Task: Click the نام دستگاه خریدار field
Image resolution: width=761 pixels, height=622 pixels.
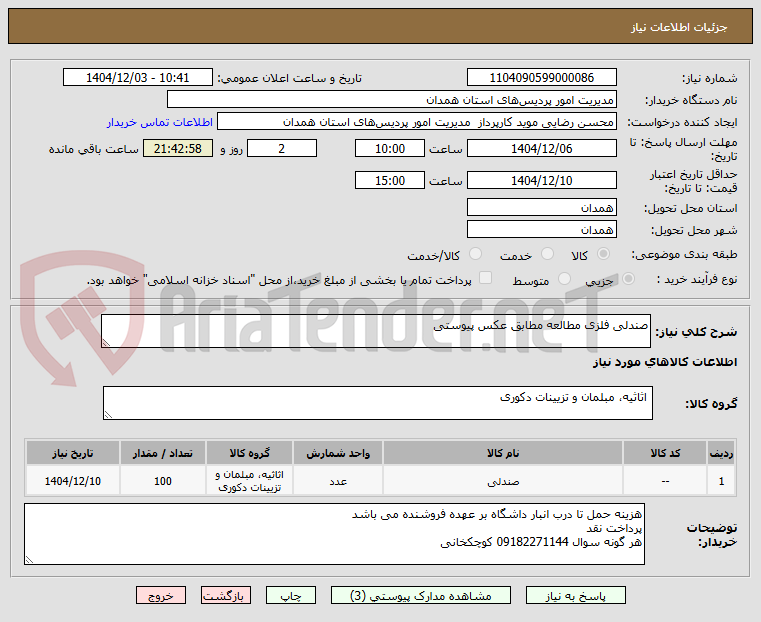Action: (392, 100)
